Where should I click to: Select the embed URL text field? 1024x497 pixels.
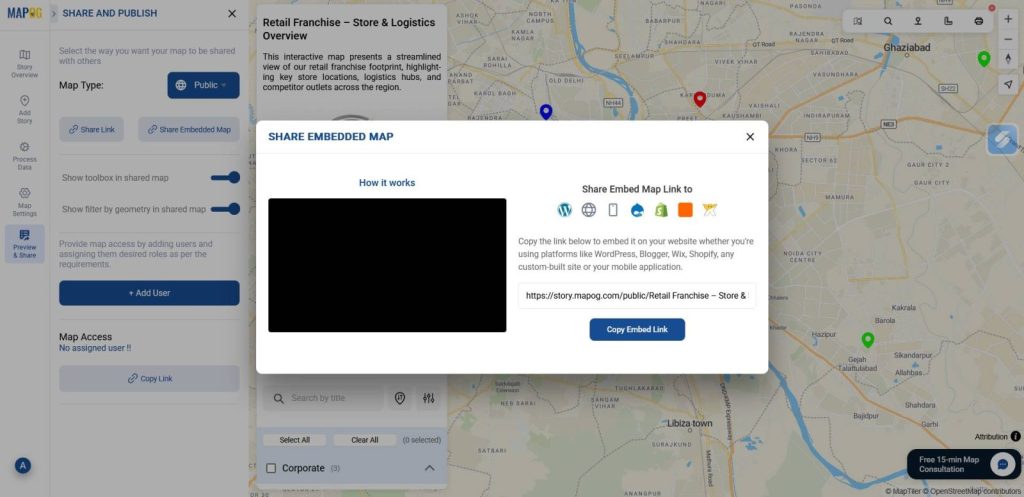coord(637,295)
